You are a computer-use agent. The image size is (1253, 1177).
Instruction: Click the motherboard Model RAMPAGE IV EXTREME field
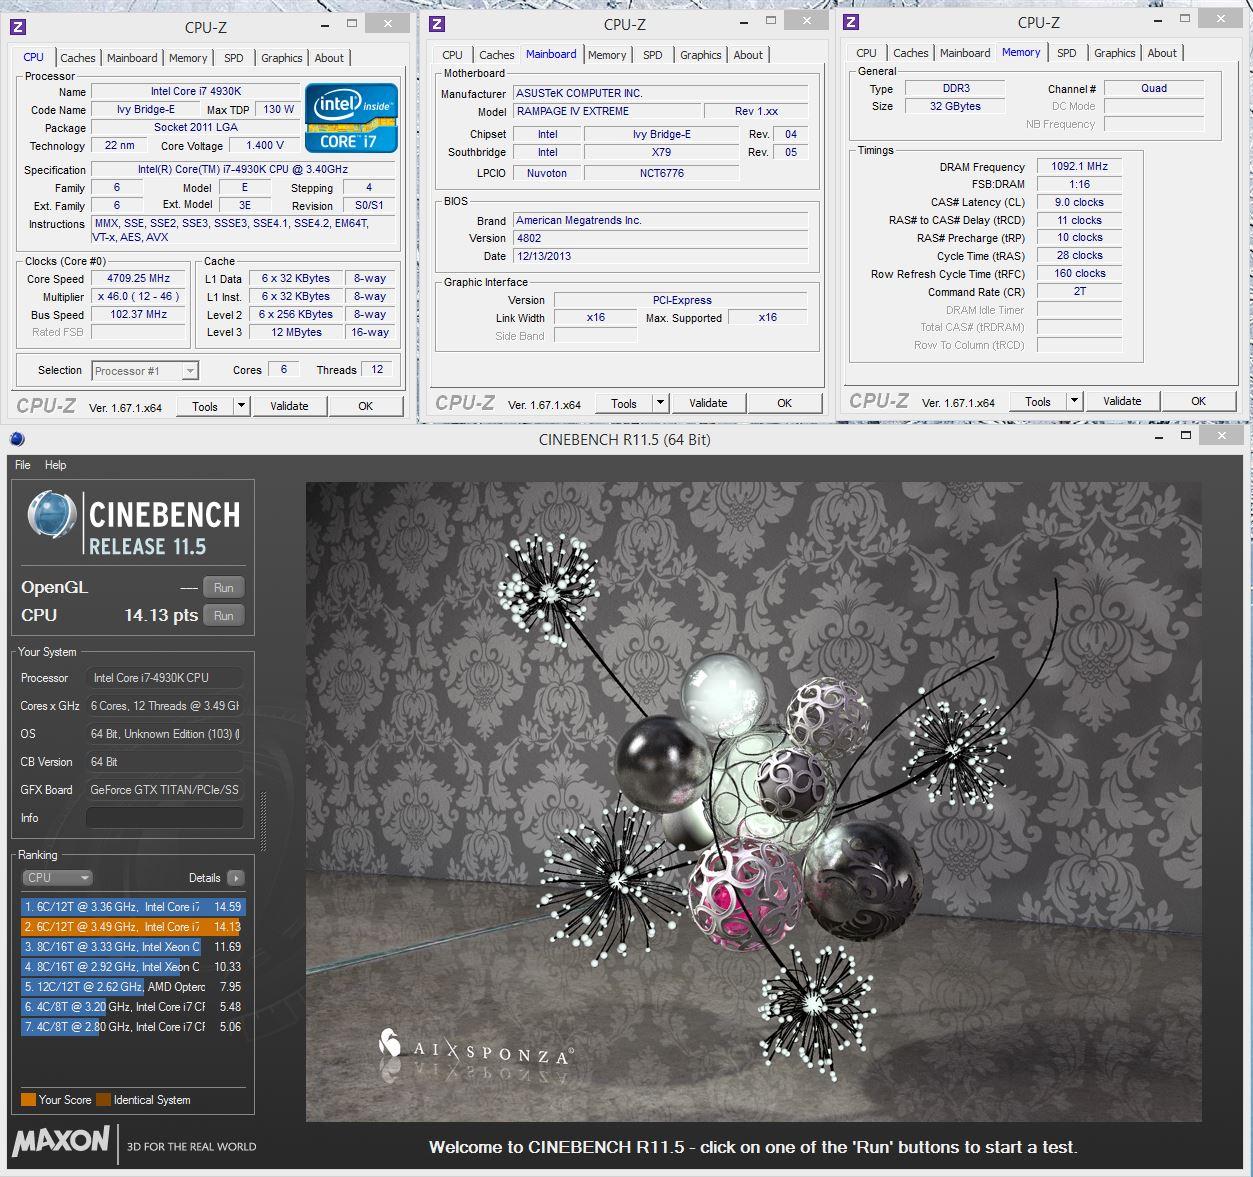click(607, 111)
